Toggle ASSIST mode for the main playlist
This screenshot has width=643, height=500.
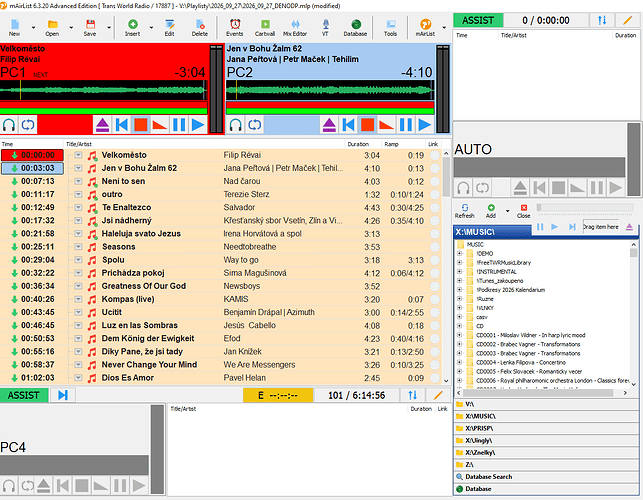[24, 395]
